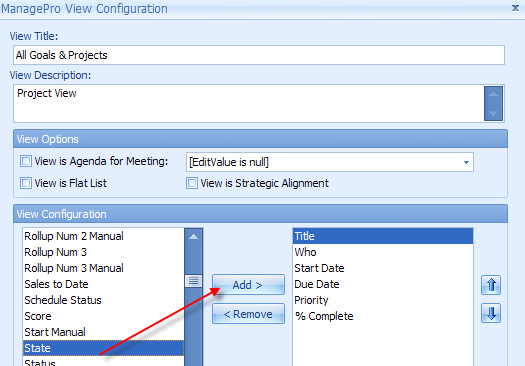525x366 pixels.
Task: Select the highlighted State field
Action: tap(103, 348)
